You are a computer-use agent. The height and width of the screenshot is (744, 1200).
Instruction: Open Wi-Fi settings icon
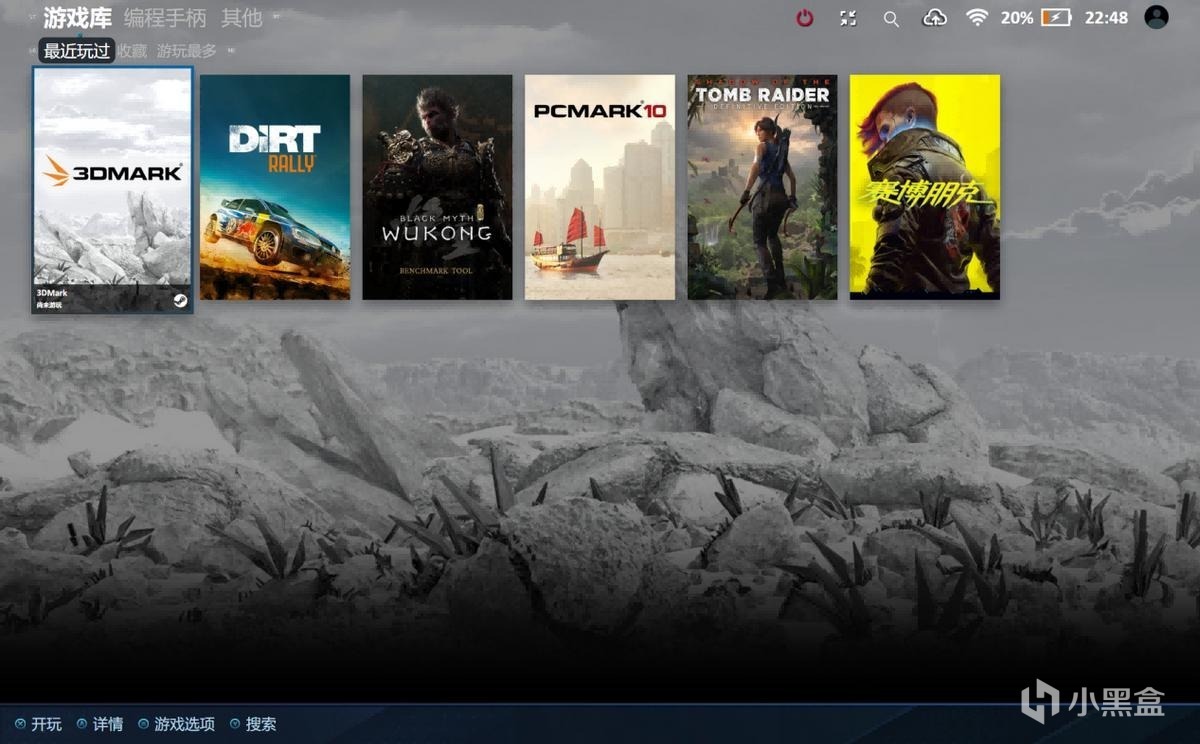977,18
